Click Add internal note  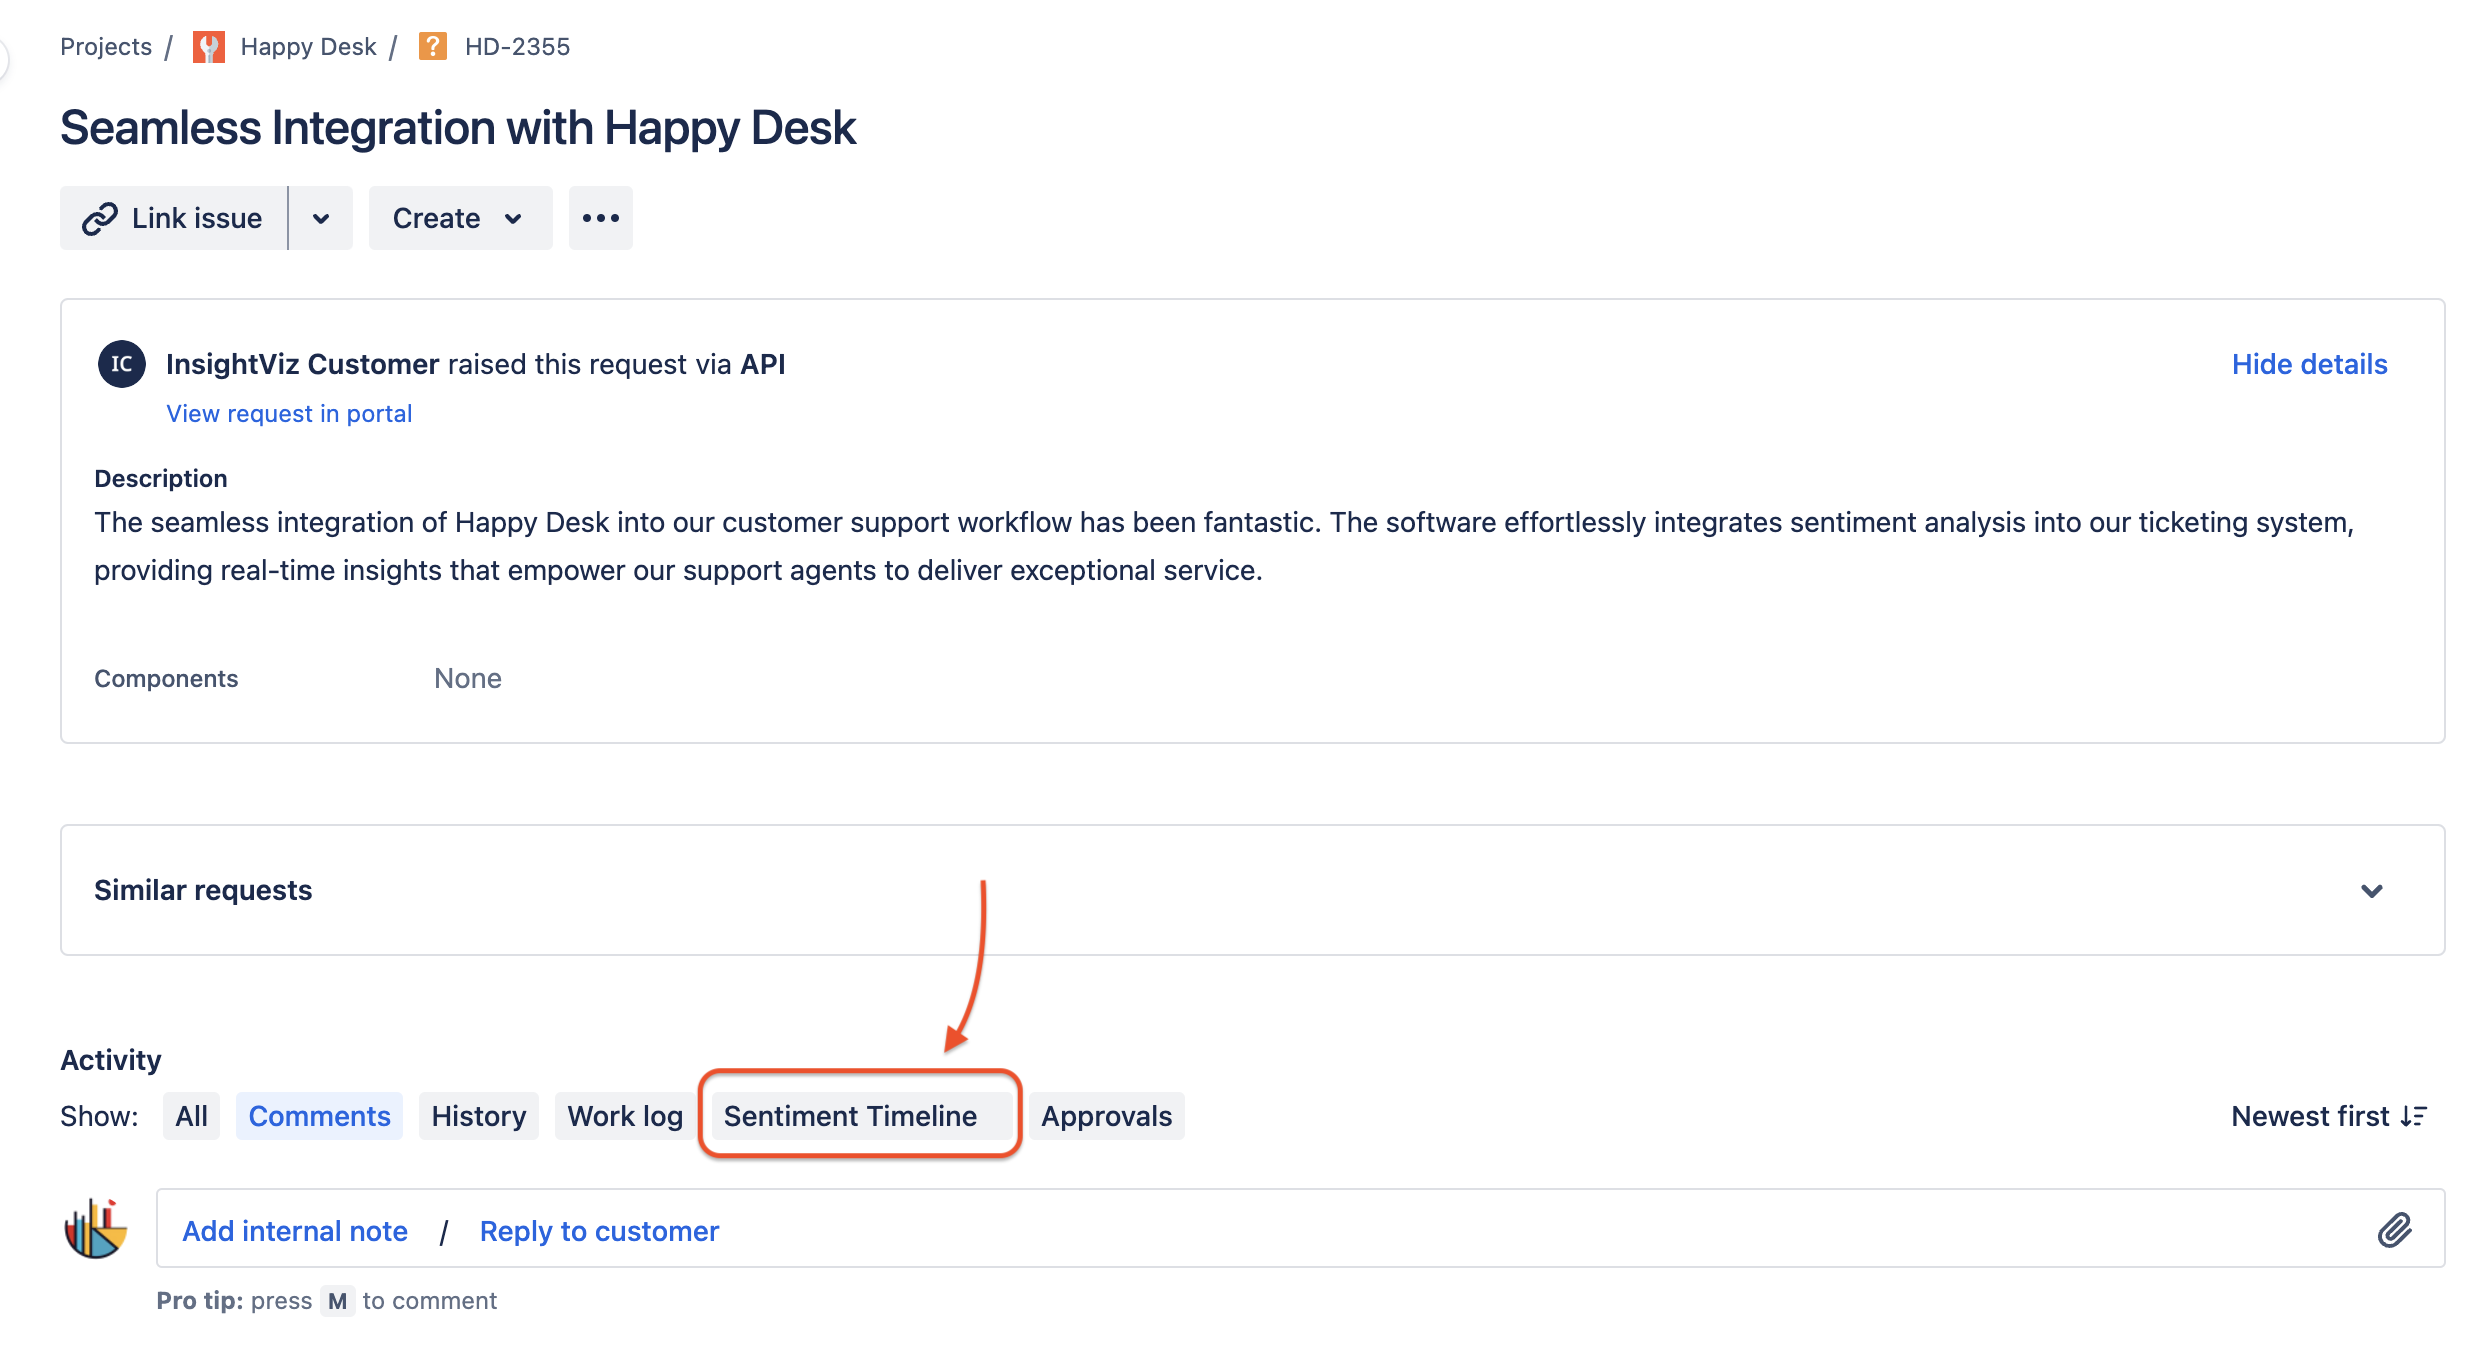point(295,1231)
